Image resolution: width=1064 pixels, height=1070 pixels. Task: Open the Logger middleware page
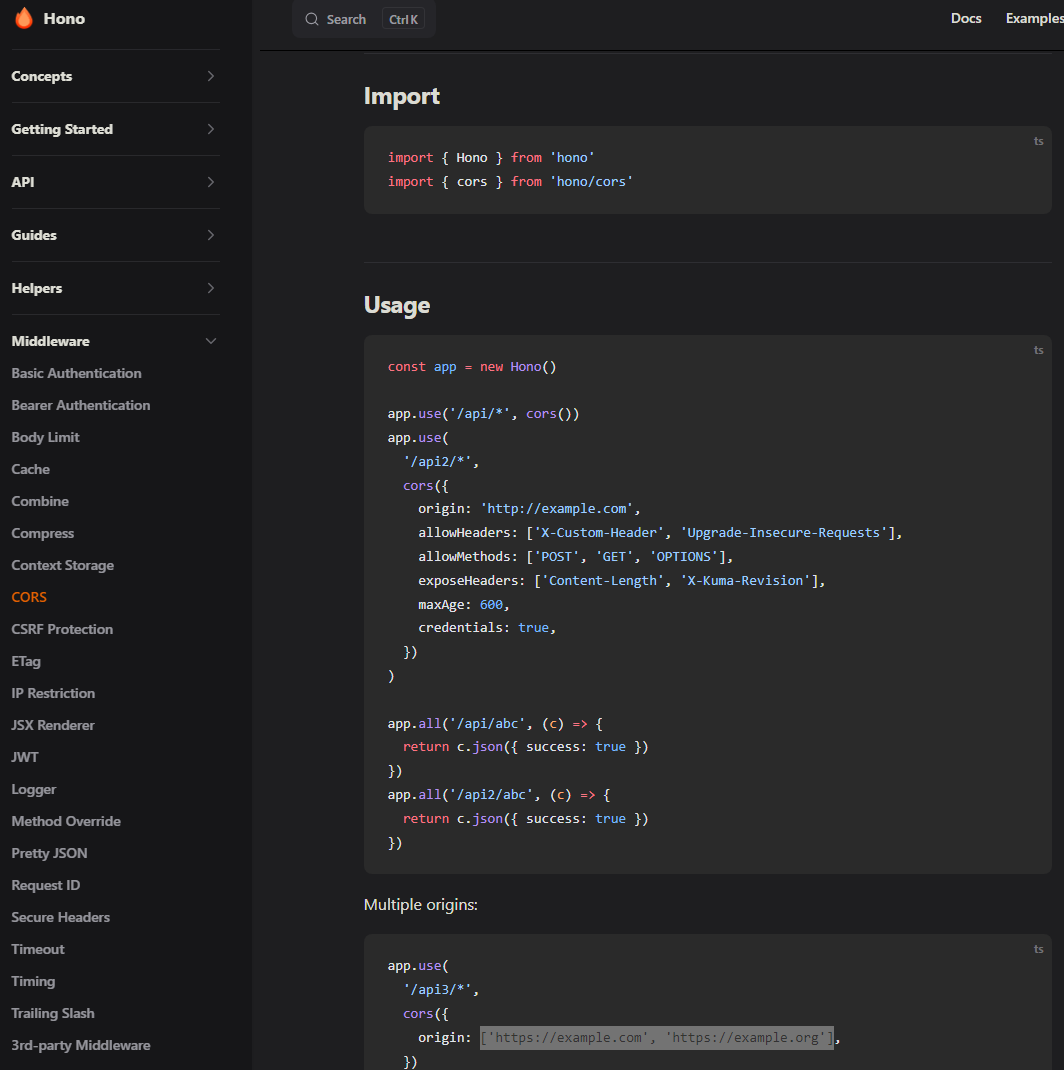(33, 789)
